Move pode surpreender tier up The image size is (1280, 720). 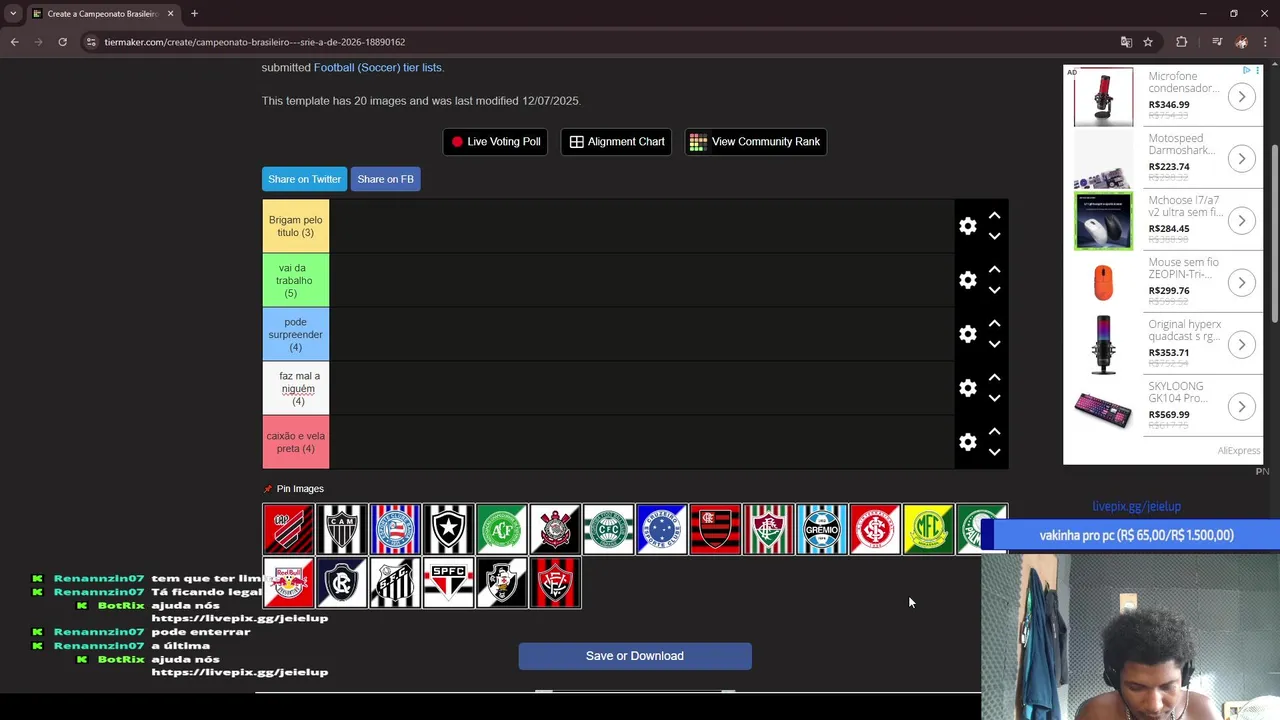click(994, 324)
